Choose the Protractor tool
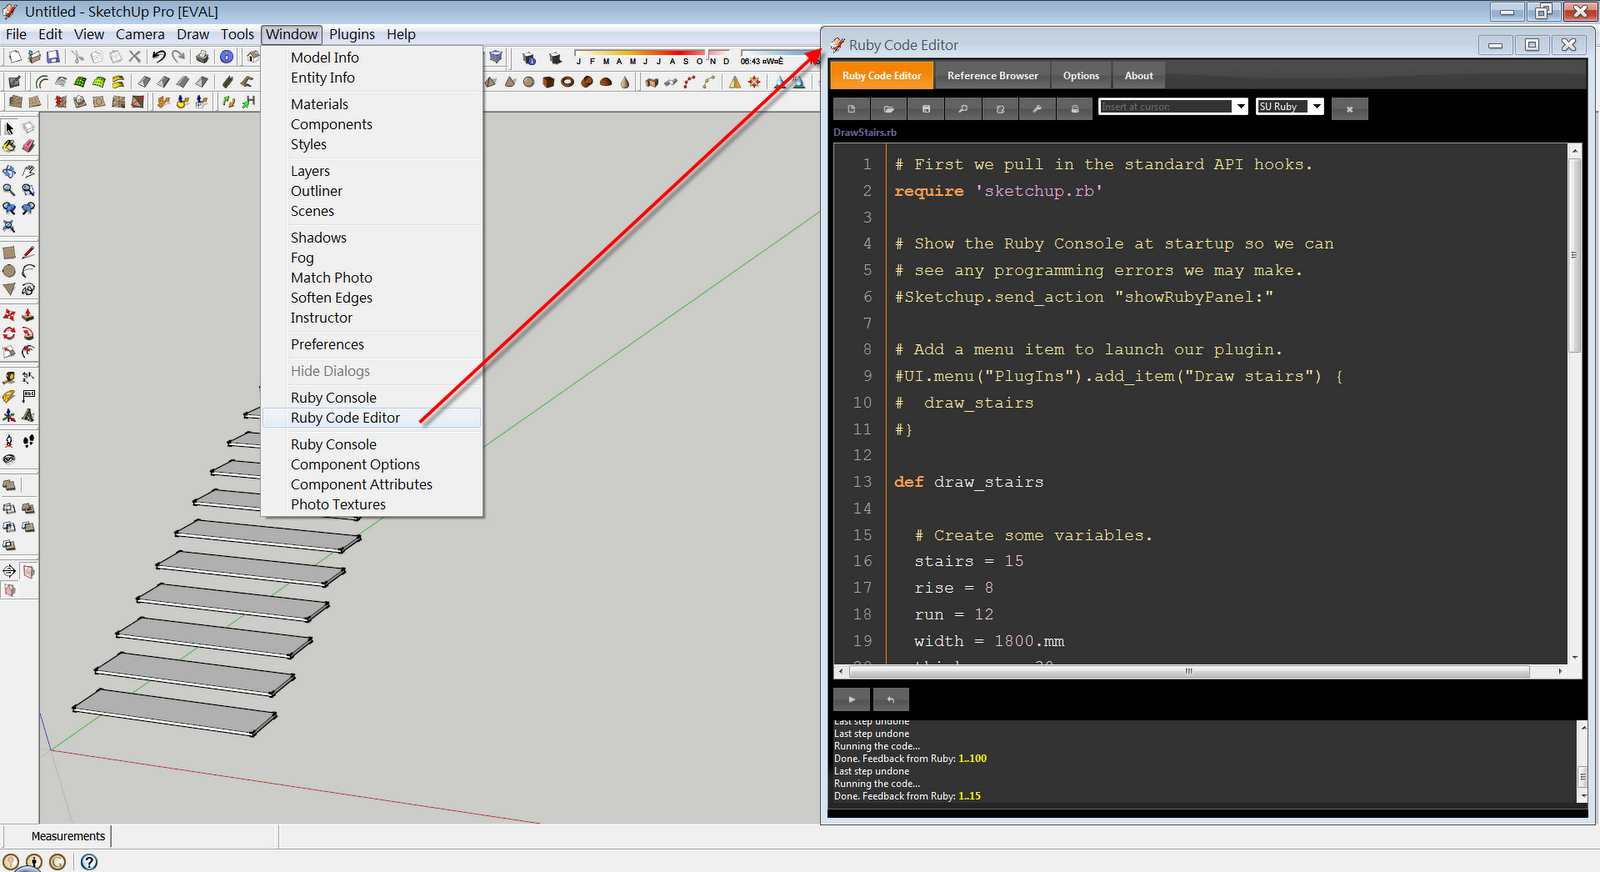 (9, 396)
